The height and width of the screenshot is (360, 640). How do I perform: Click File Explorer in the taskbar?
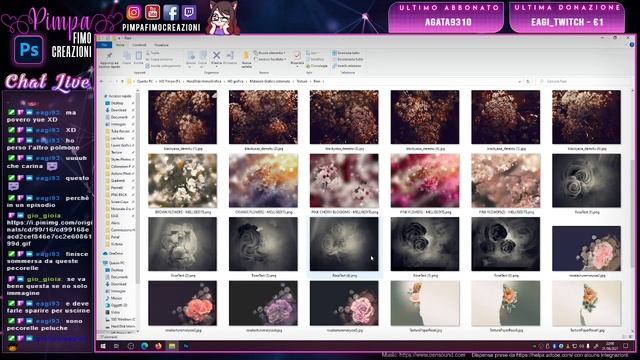(x=172, y=346)
